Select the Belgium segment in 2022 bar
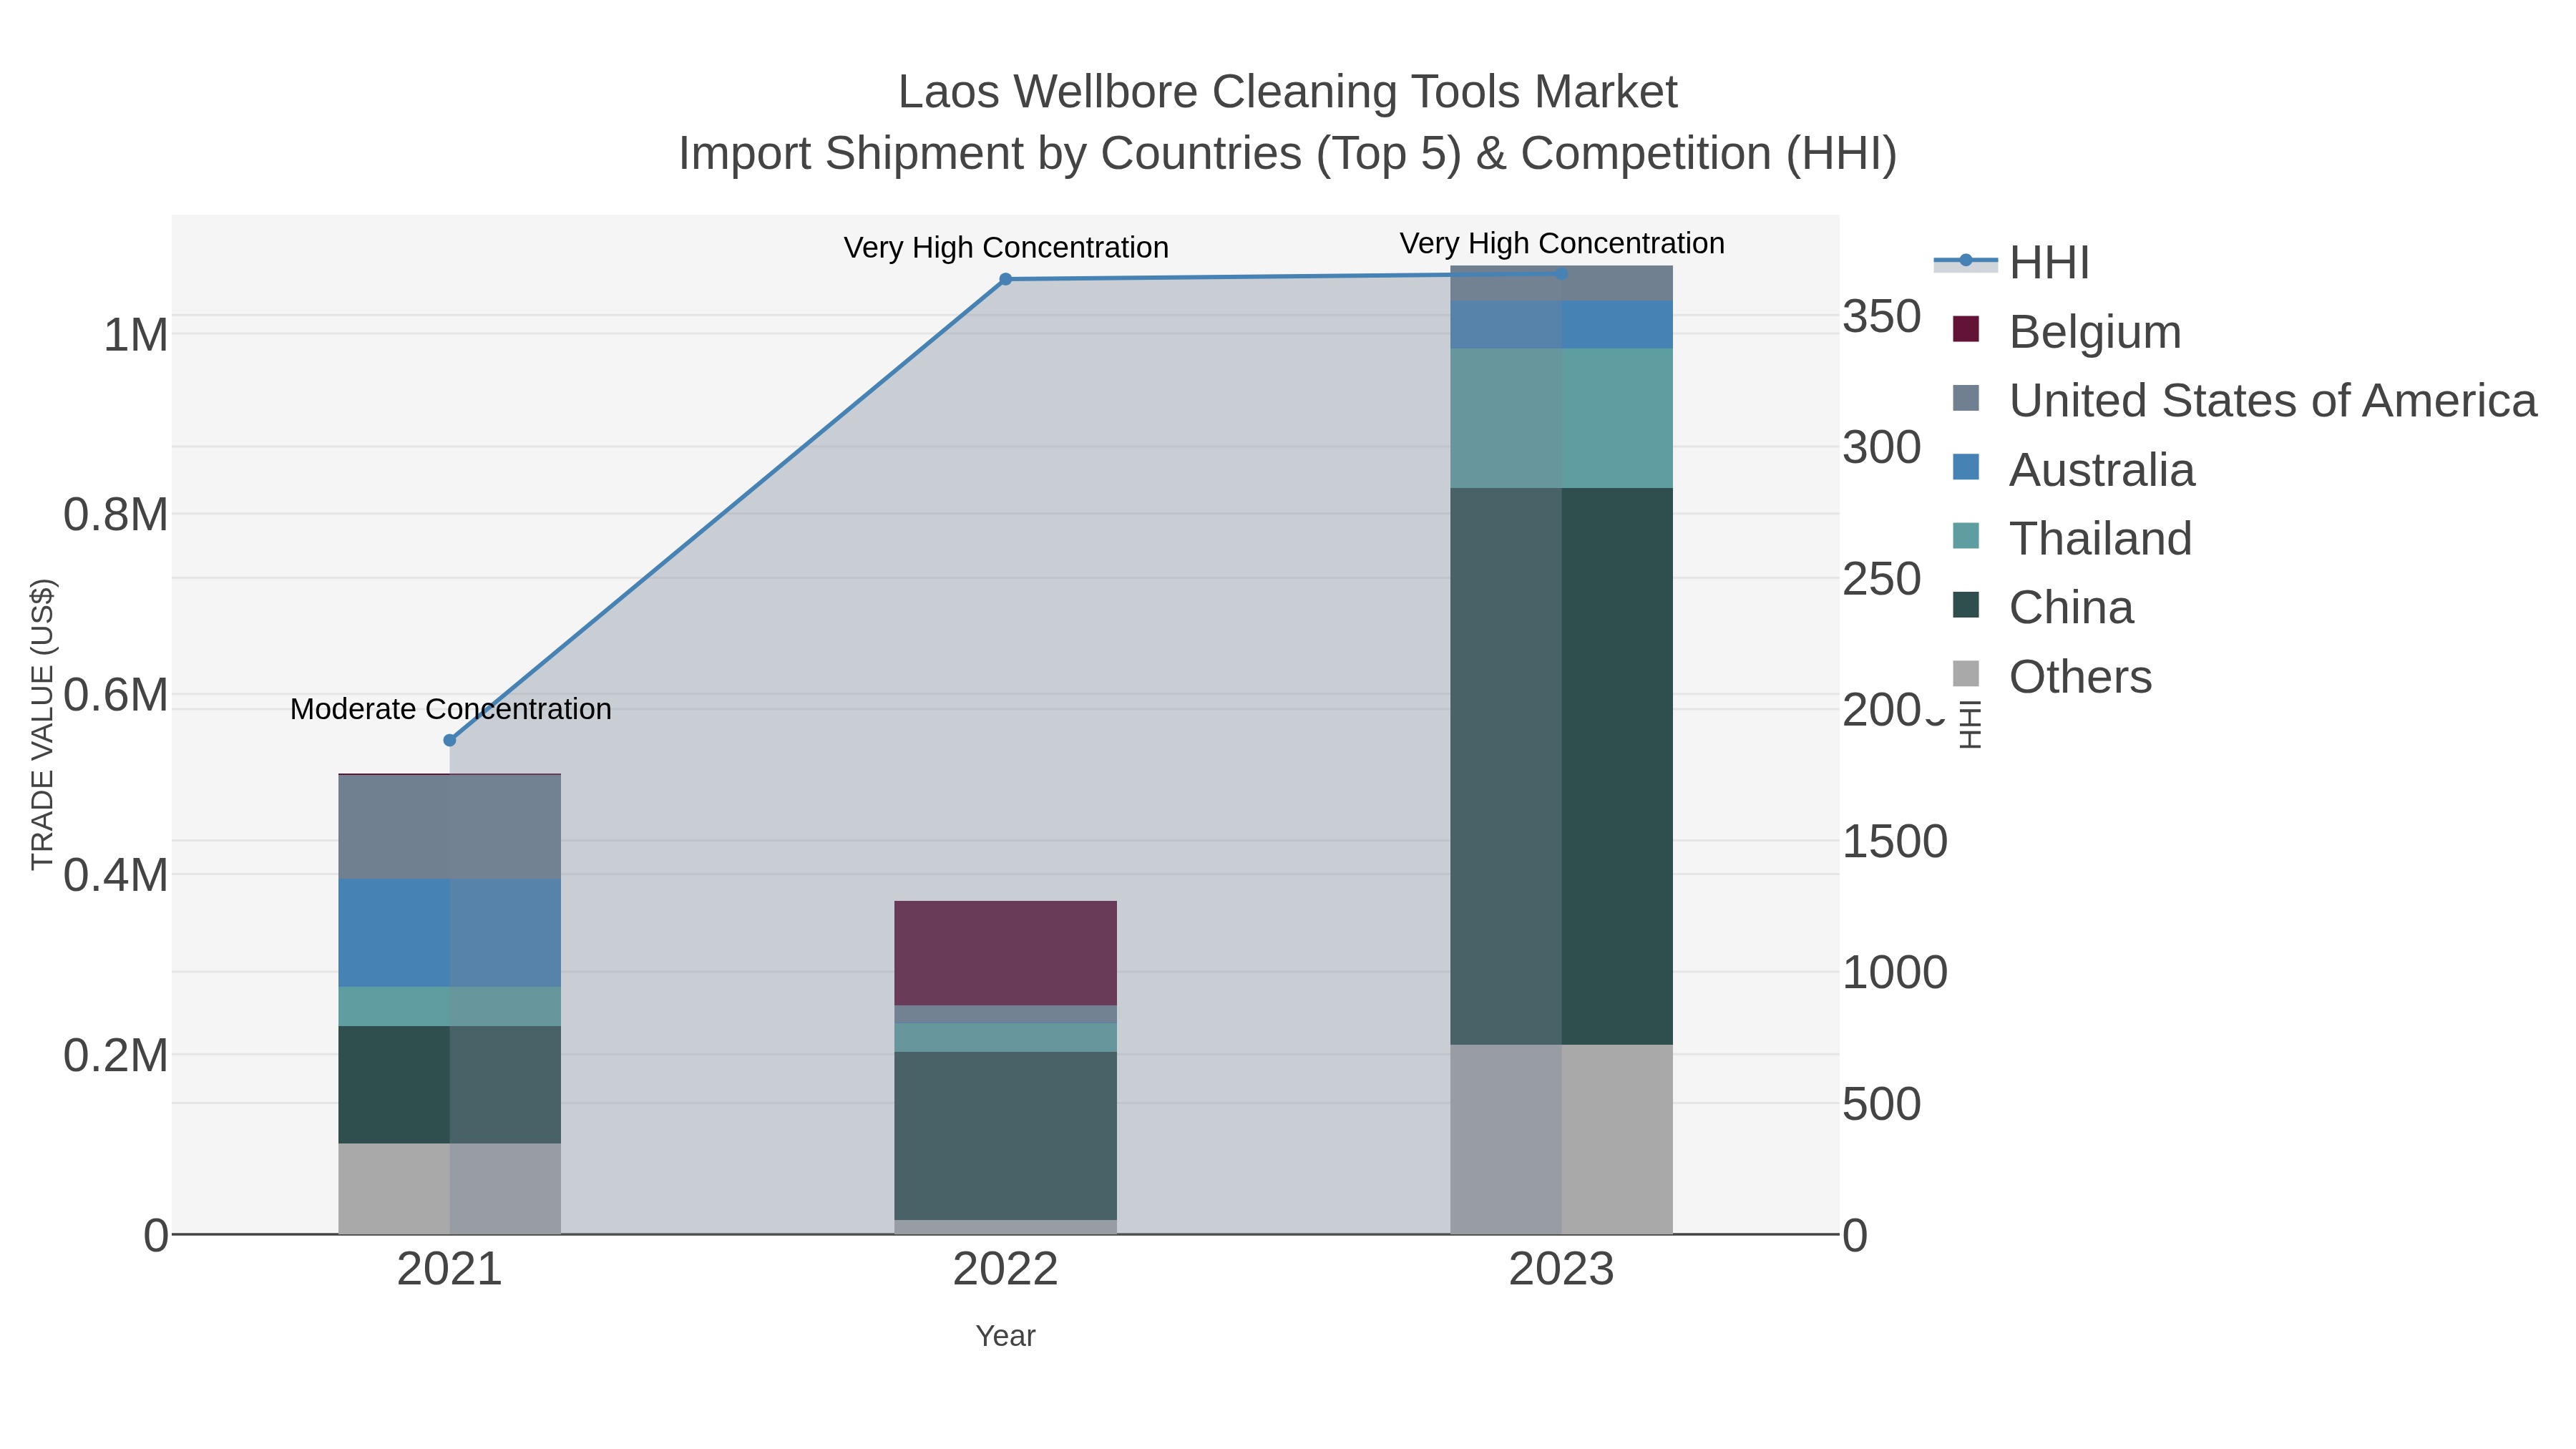This screenshot has width=2576, height=1449. tap(1006, 953)
